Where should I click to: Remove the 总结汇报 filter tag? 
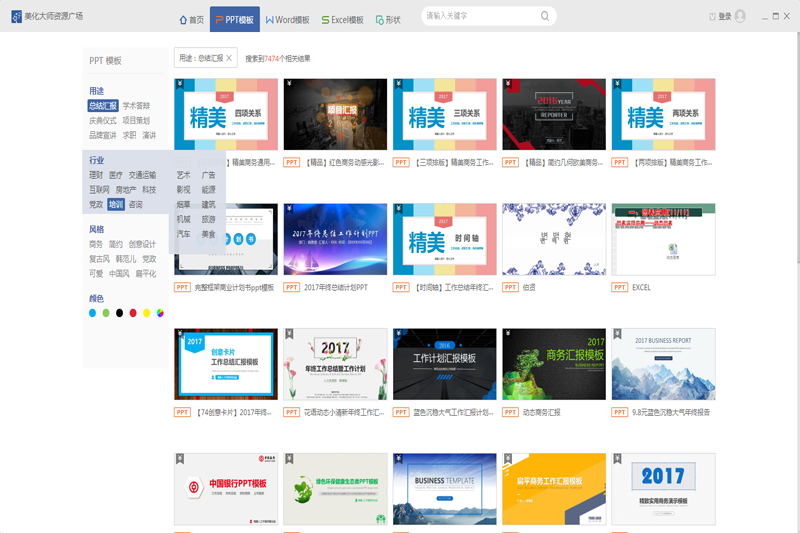tap(229, 58)
